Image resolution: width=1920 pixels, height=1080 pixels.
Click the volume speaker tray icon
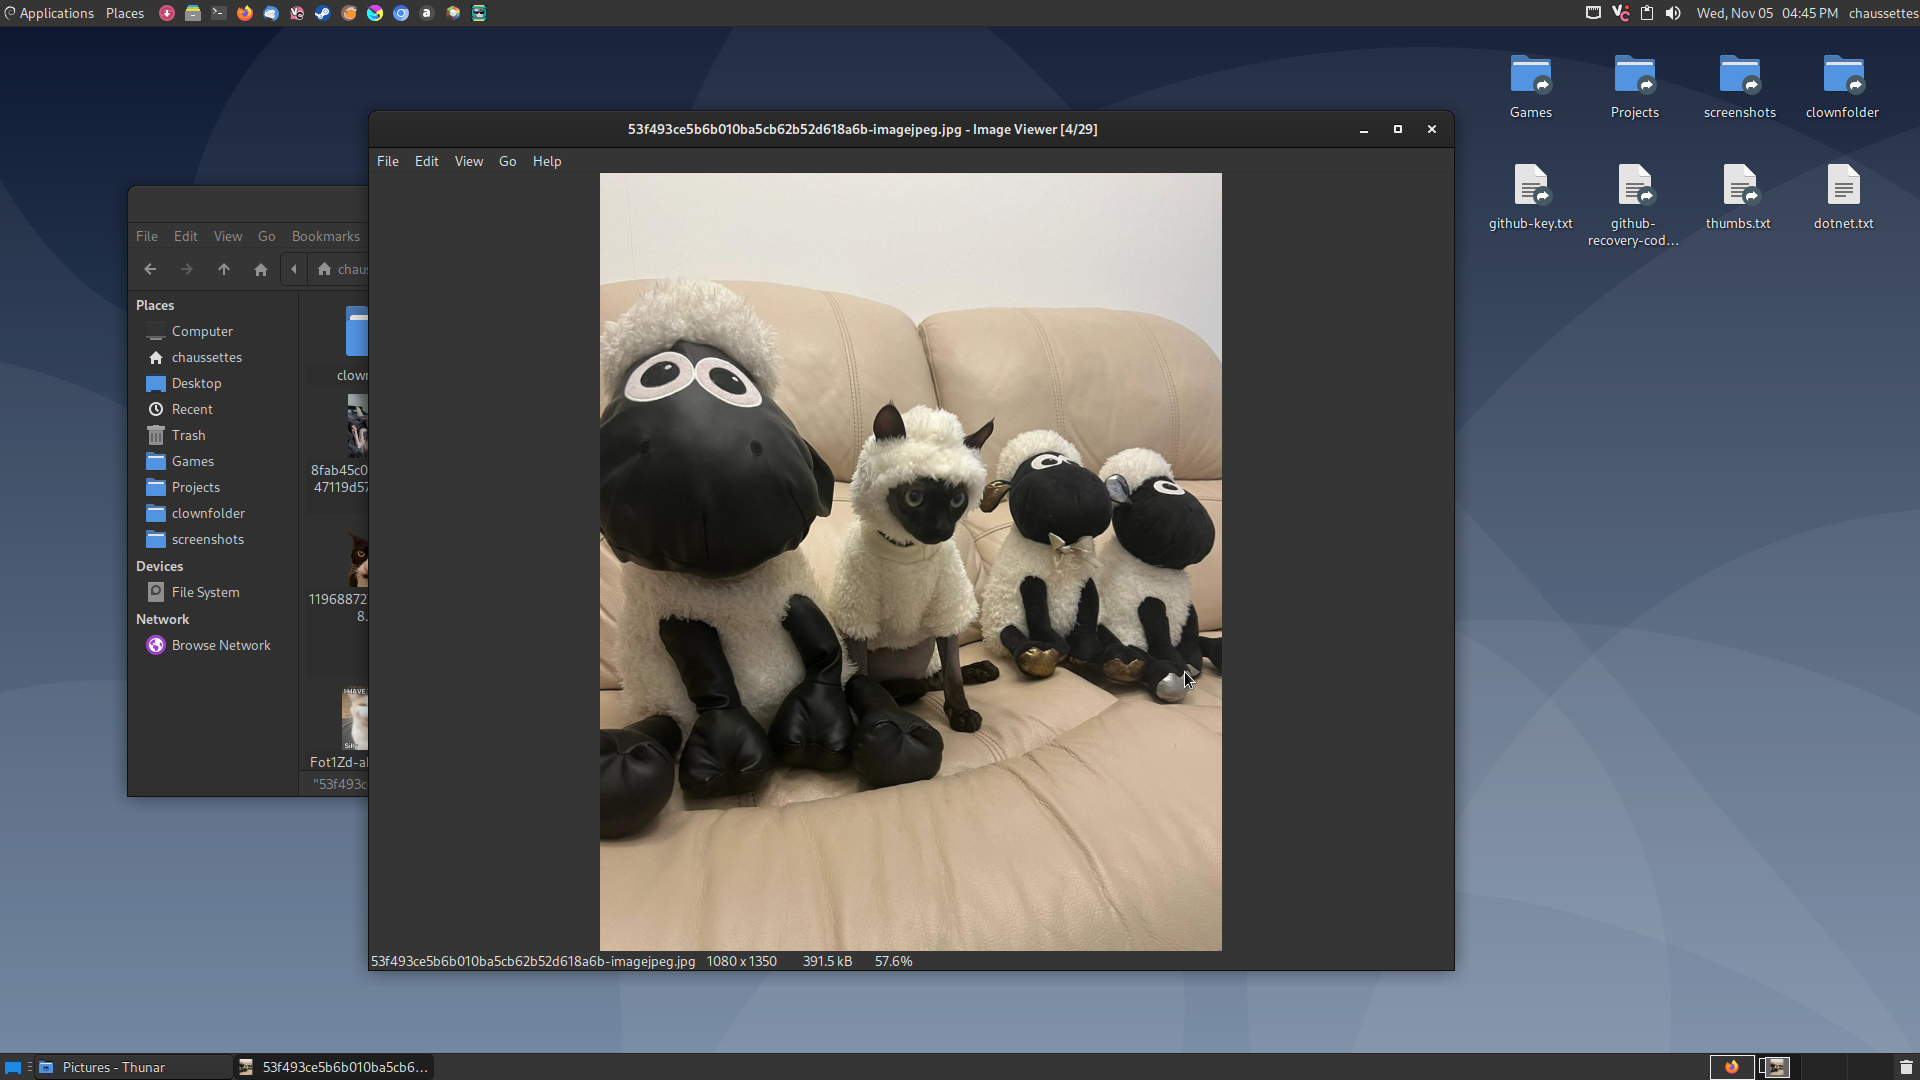click(x=1673, y=13)
